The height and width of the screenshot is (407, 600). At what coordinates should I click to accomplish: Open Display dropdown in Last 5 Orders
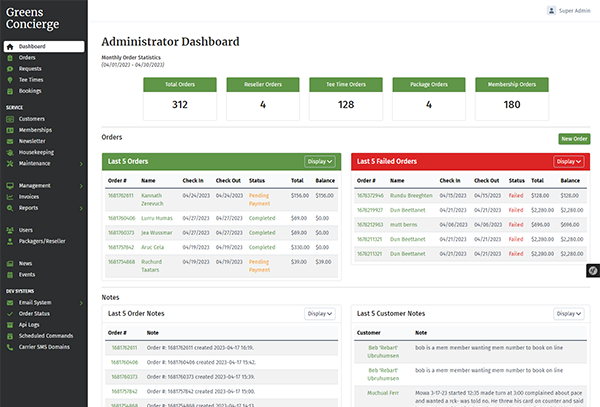(320, 161)
